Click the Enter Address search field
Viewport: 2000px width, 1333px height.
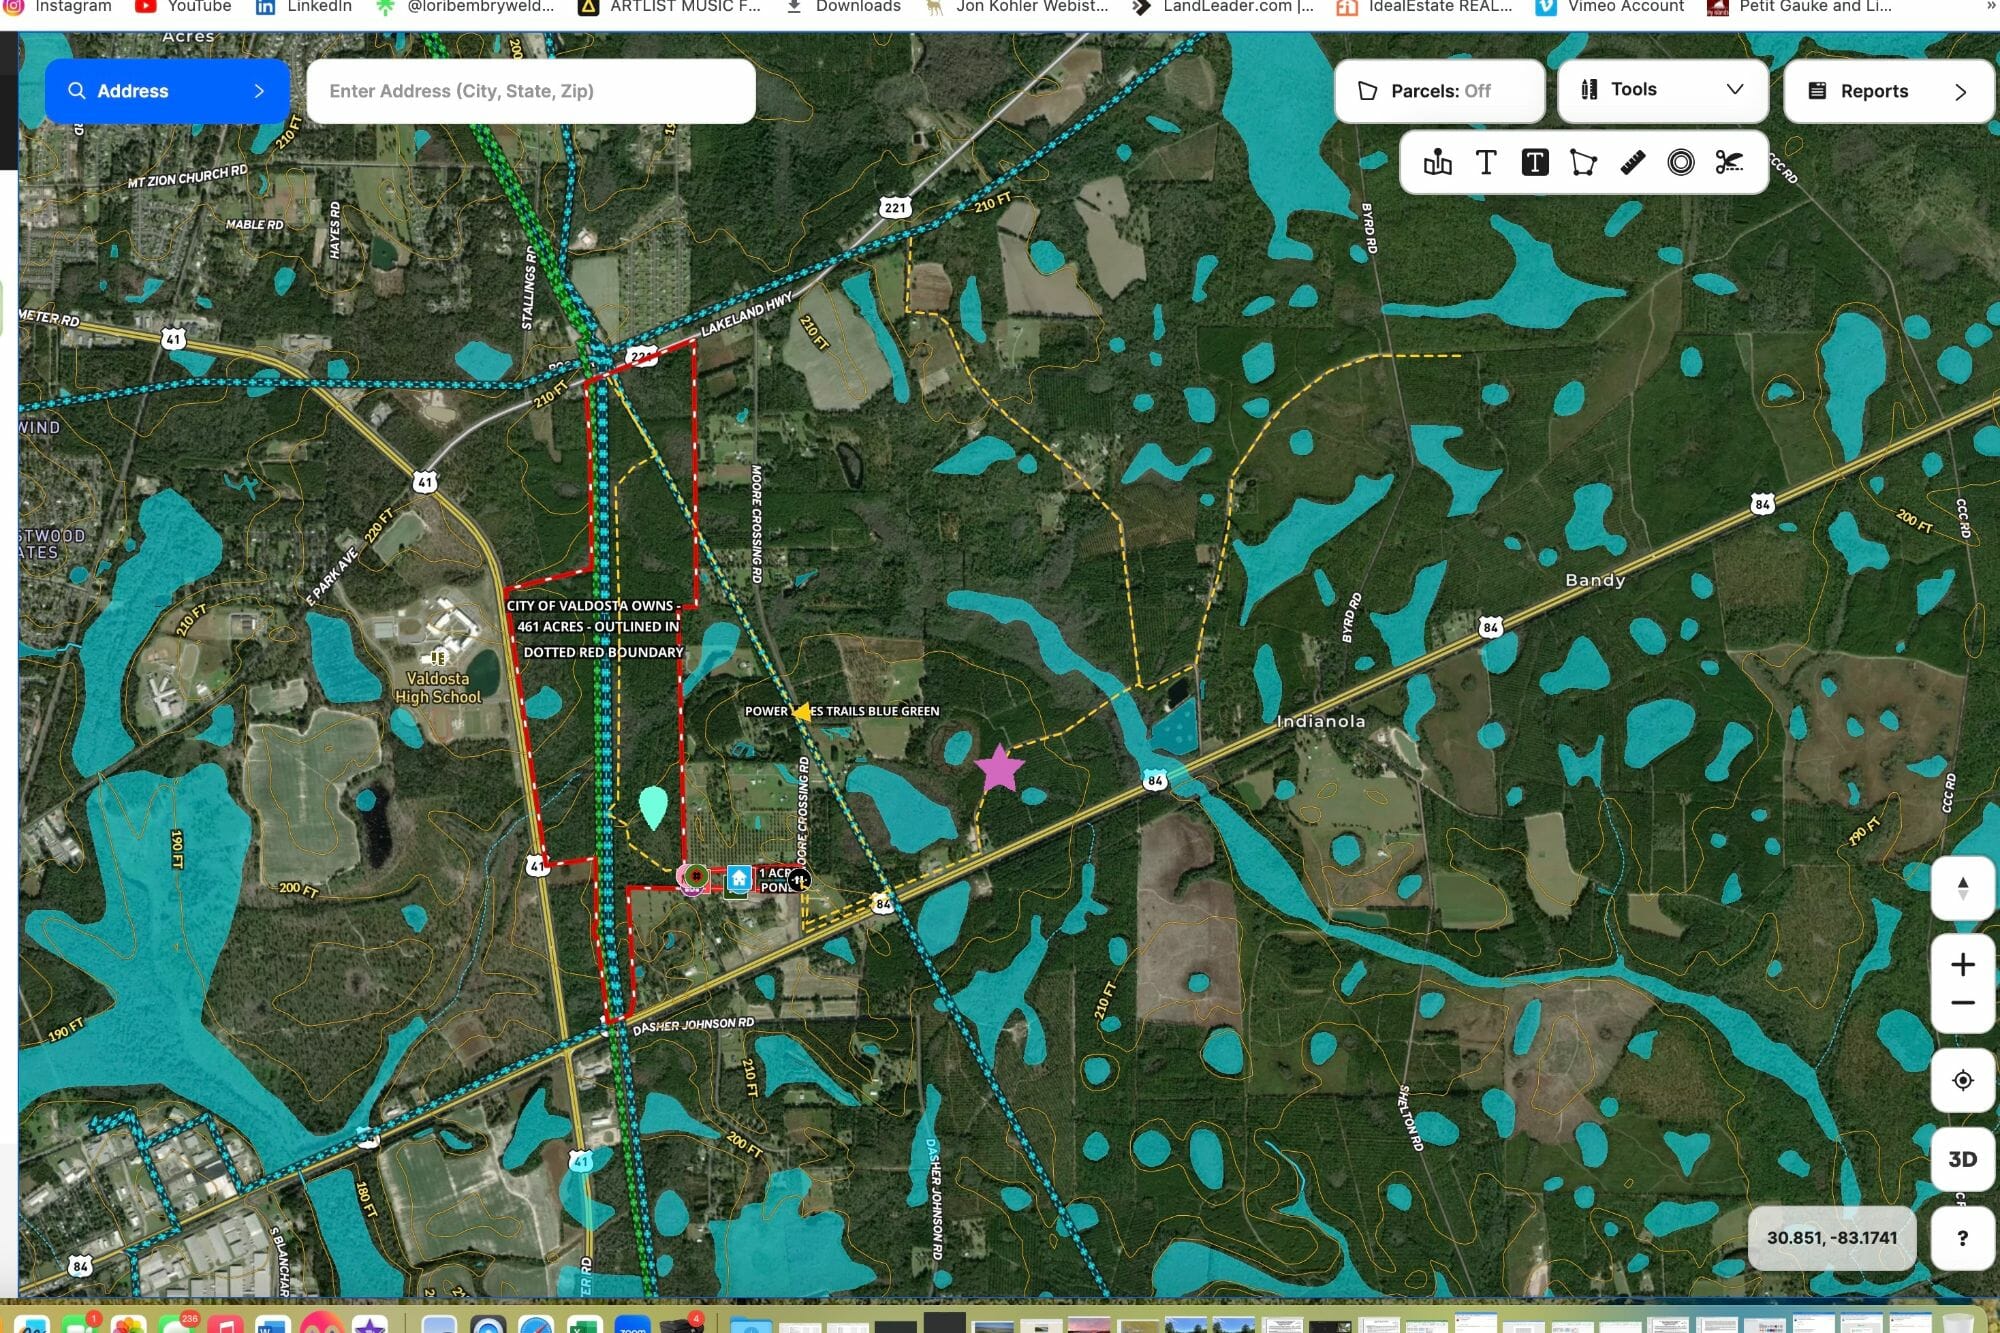[x=530, y=91]
